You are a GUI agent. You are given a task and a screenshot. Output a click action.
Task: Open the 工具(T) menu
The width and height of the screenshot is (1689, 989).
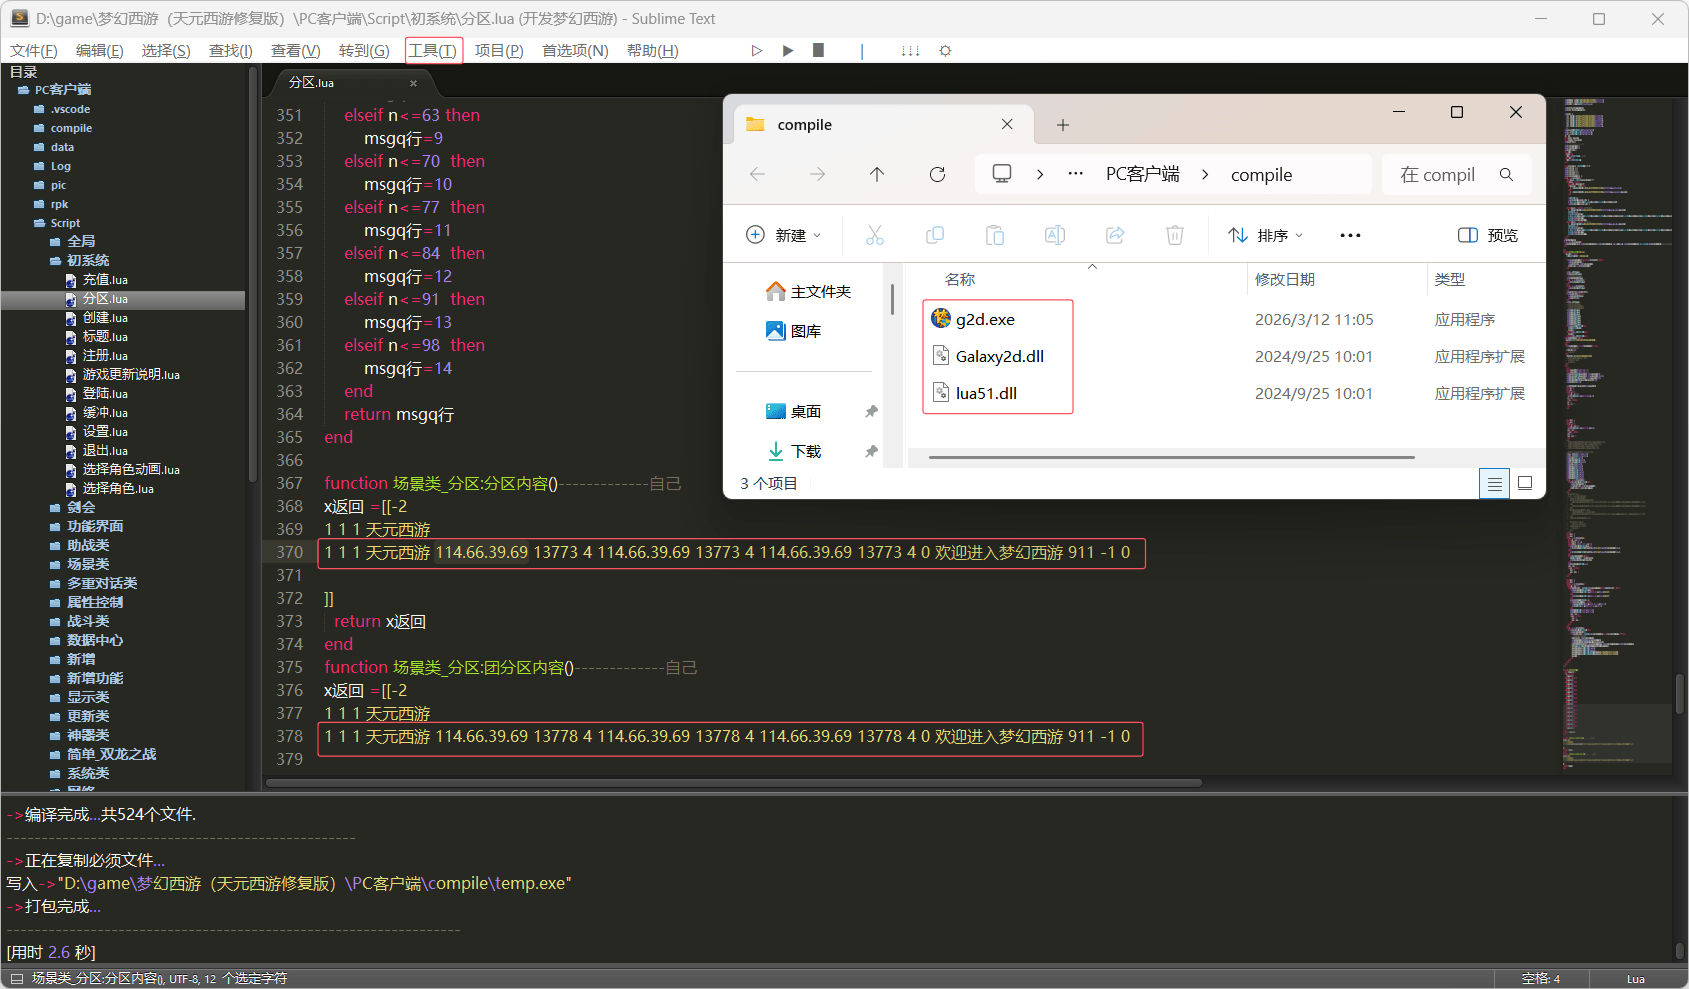click(x=433, y=51)
